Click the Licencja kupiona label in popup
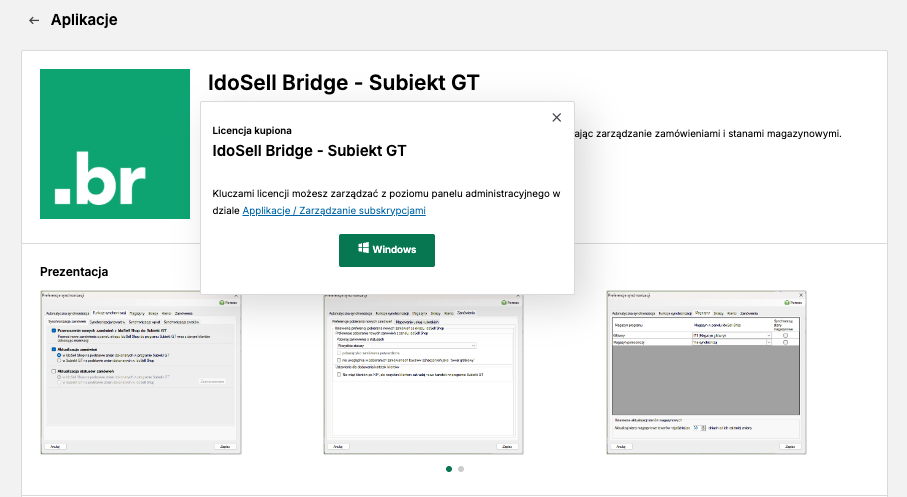This screenshot has height=497, width=907. click(252, 131)
